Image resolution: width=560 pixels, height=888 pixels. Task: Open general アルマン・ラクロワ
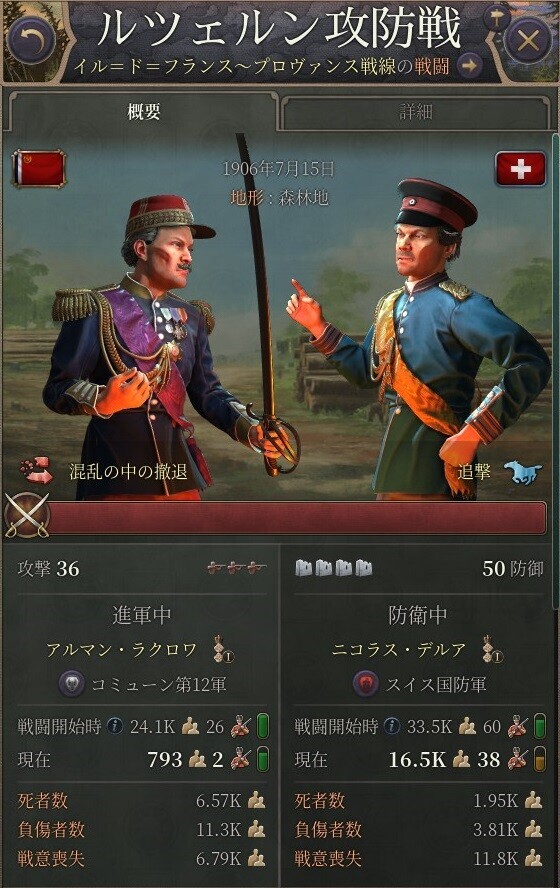tap(121, 649)
